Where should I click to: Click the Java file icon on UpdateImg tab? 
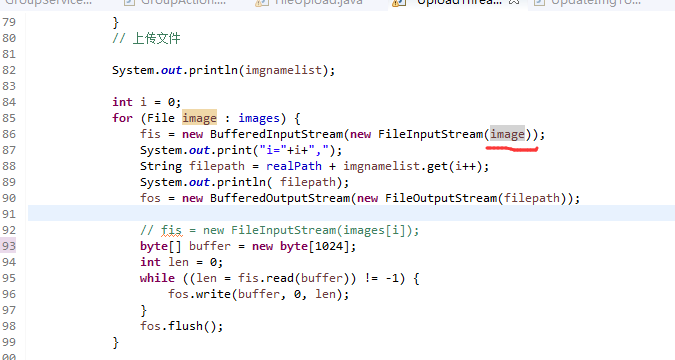[539, 3]
